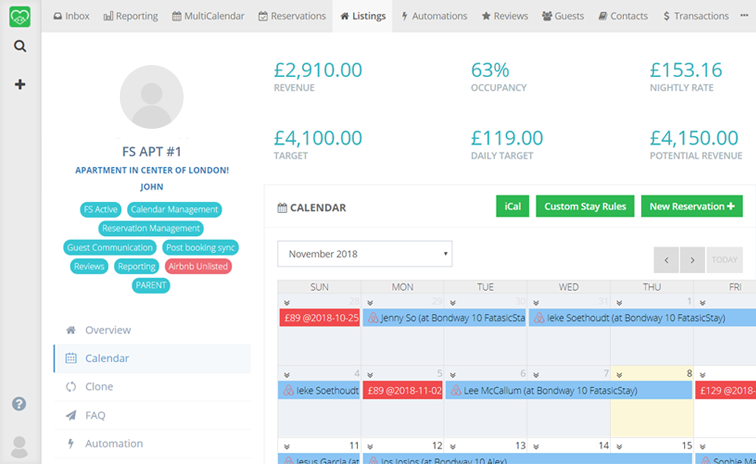Open Ieke Soethoudt reservation in first week
The width and height of the screenshot is (756, 464).
pyautogui.click(x=642, y=318)
